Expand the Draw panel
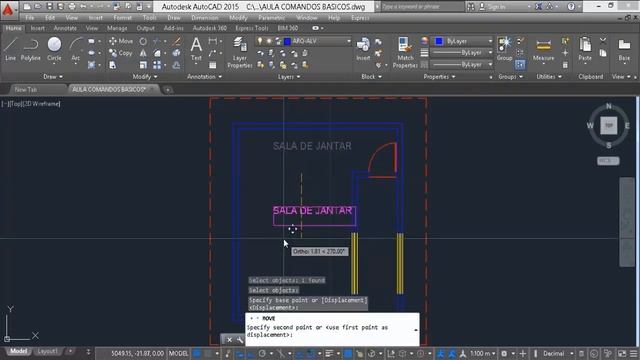This screenshot has width=640, height=360. (x=53, y=76)
